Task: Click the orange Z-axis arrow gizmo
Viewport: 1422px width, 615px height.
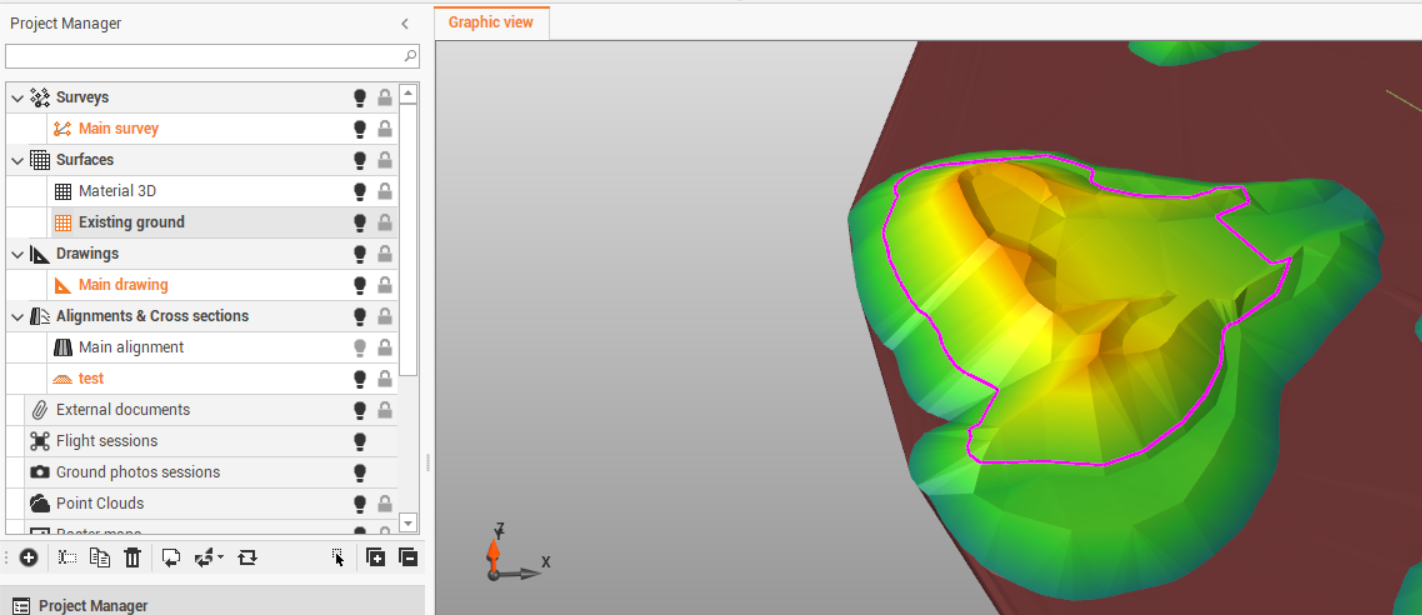Action: (x=495, y=550)
